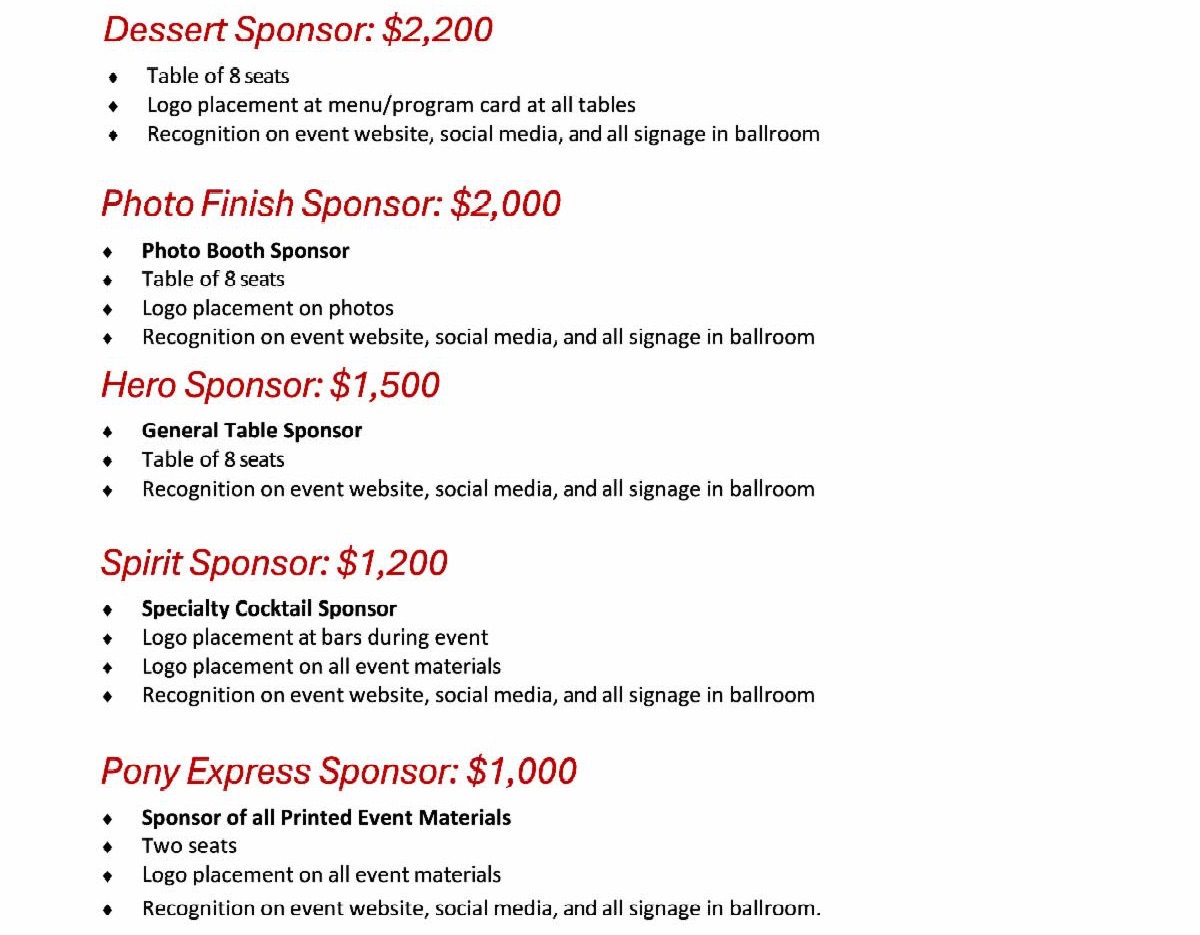Click Logo placement at menu/program card line

click(x=391, y=105)
